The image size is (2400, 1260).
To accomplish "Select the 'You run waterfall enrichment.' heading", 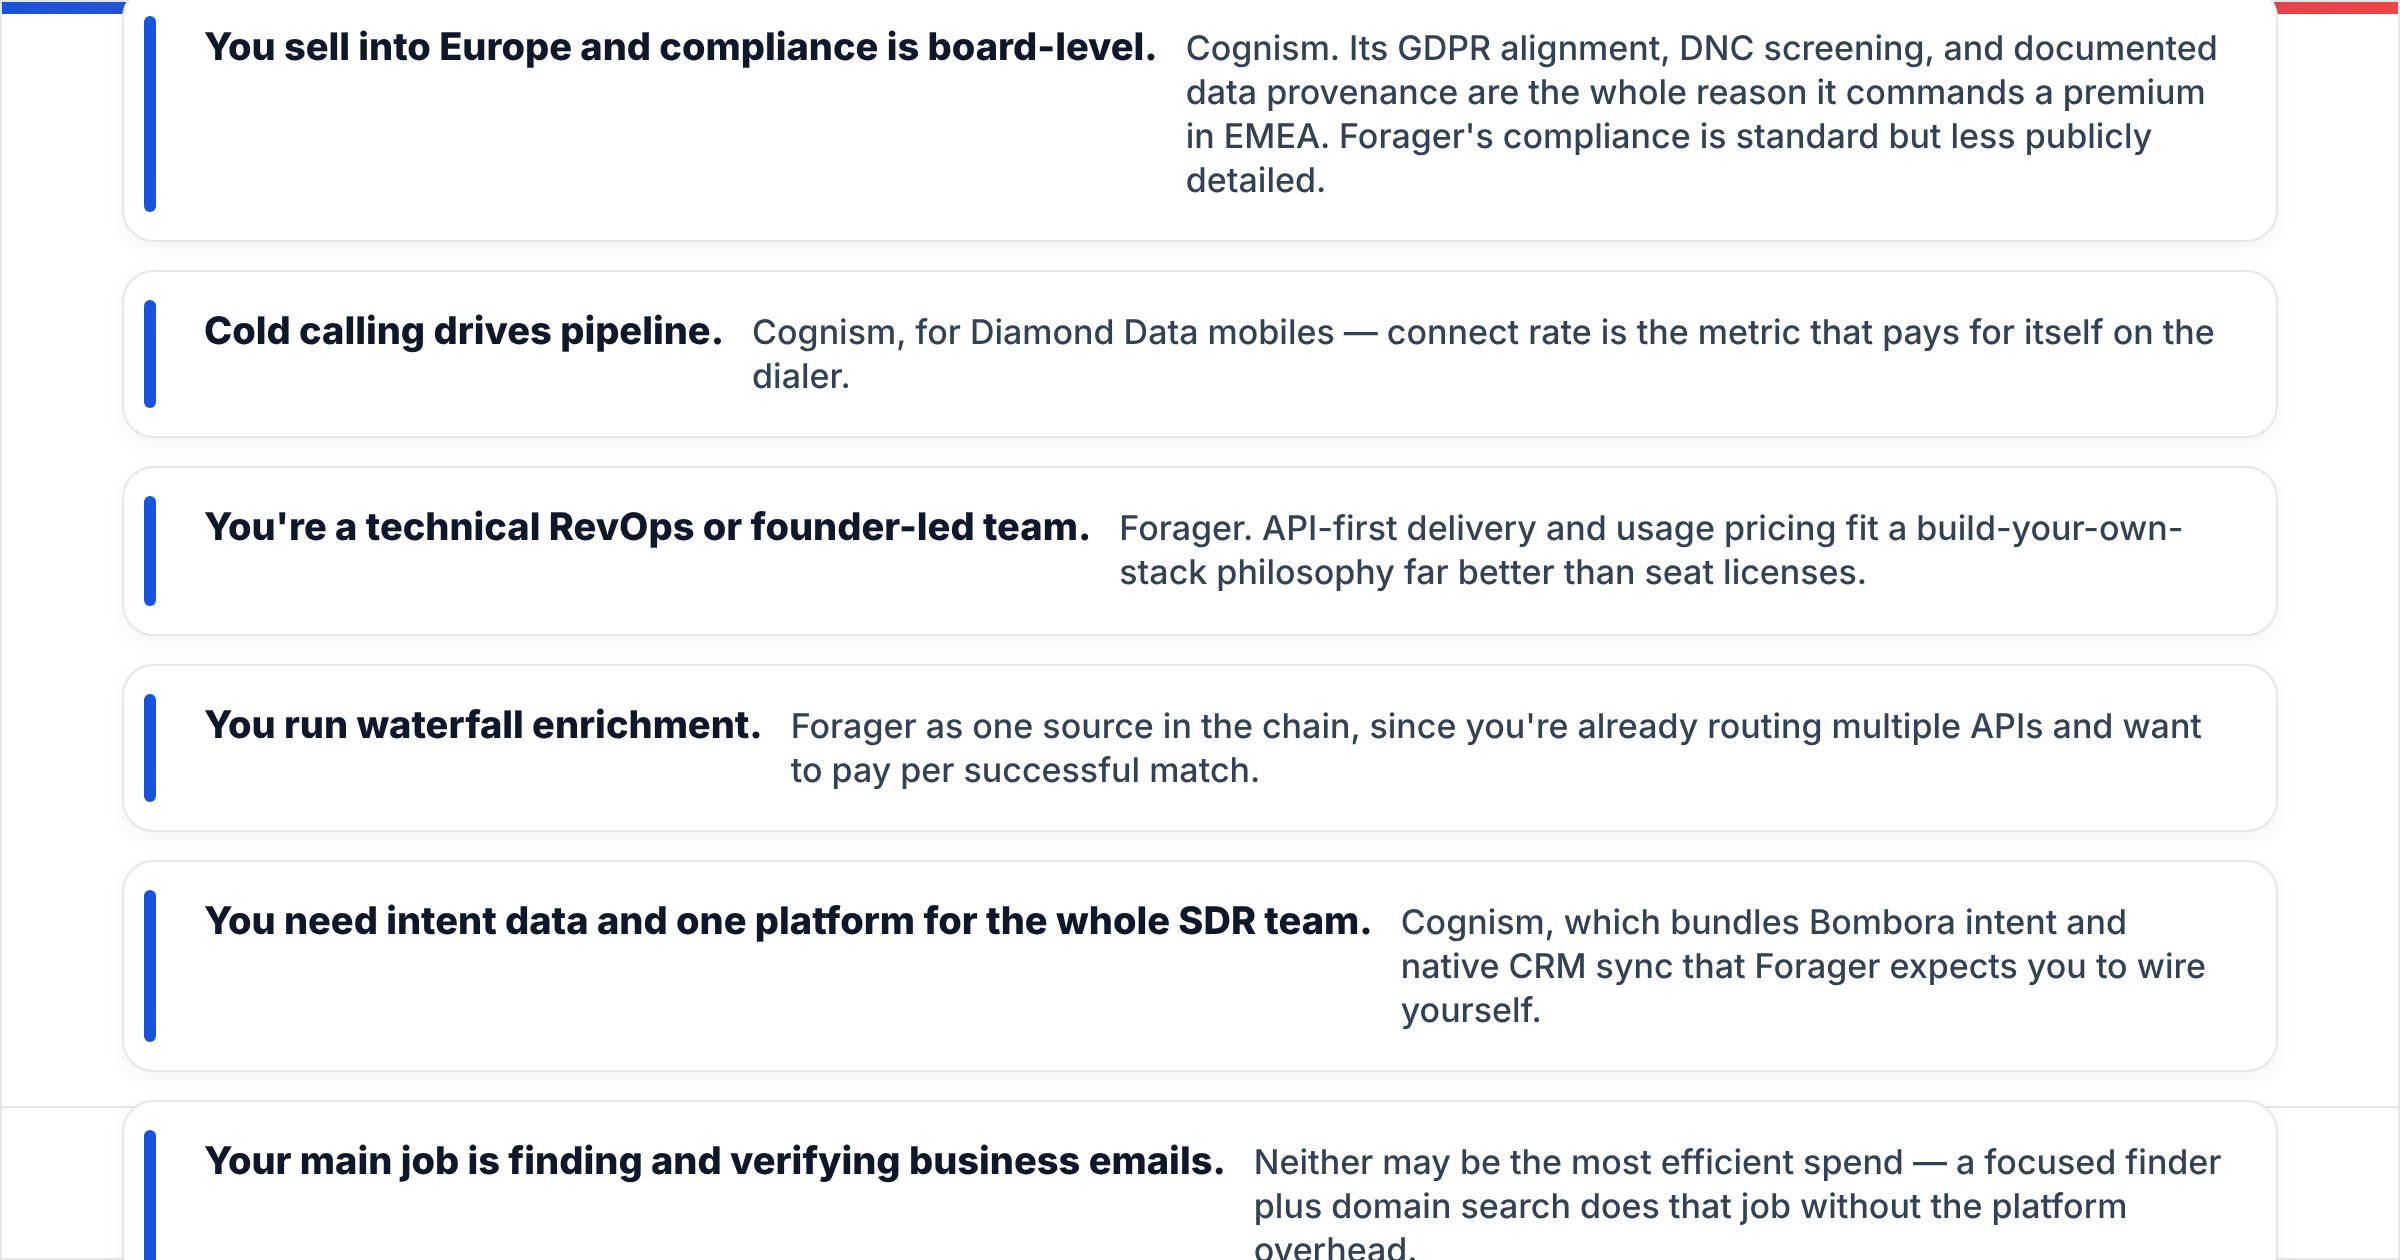I will coord(483,725).
